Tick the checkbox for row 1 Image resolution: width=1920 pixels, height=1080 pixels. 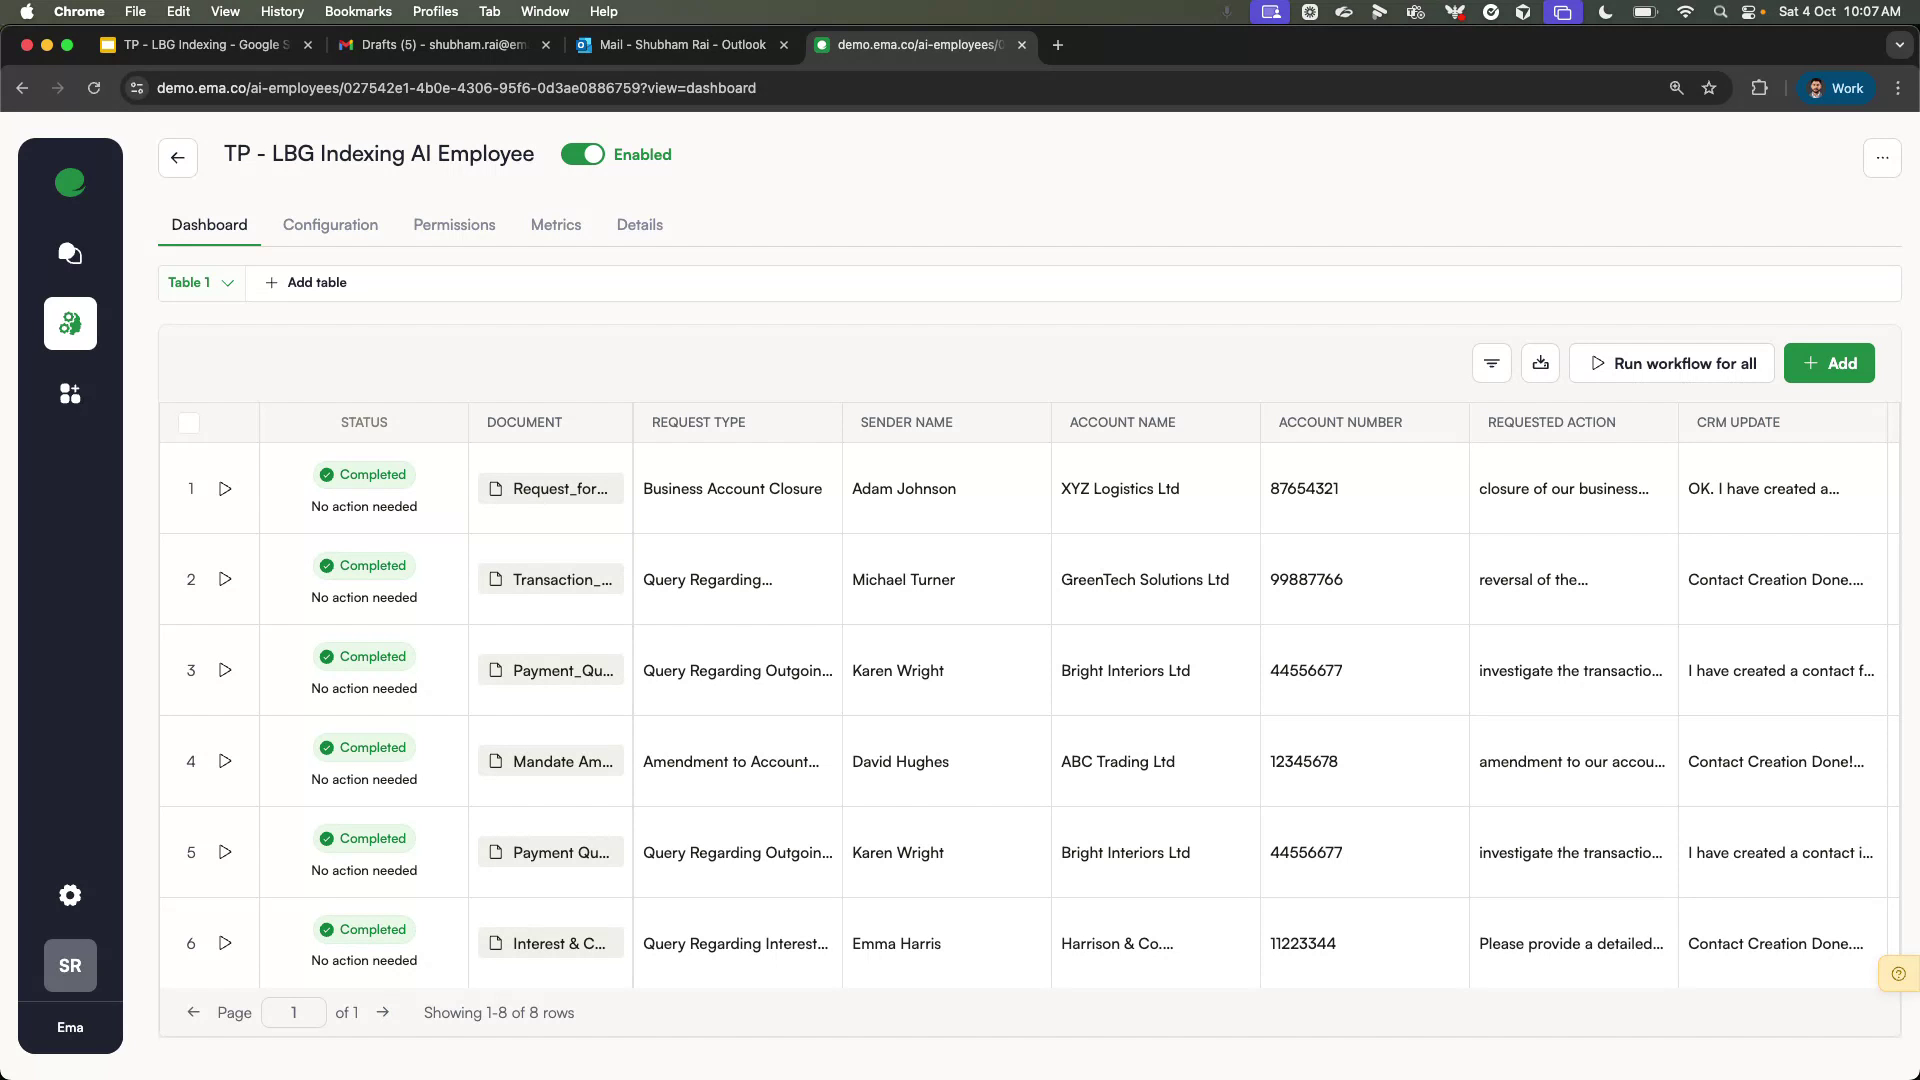coord(189,489)
